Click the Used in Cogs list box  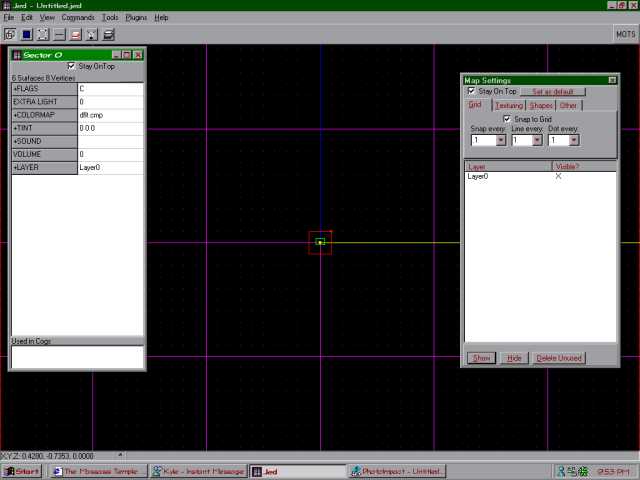(78, 357)
